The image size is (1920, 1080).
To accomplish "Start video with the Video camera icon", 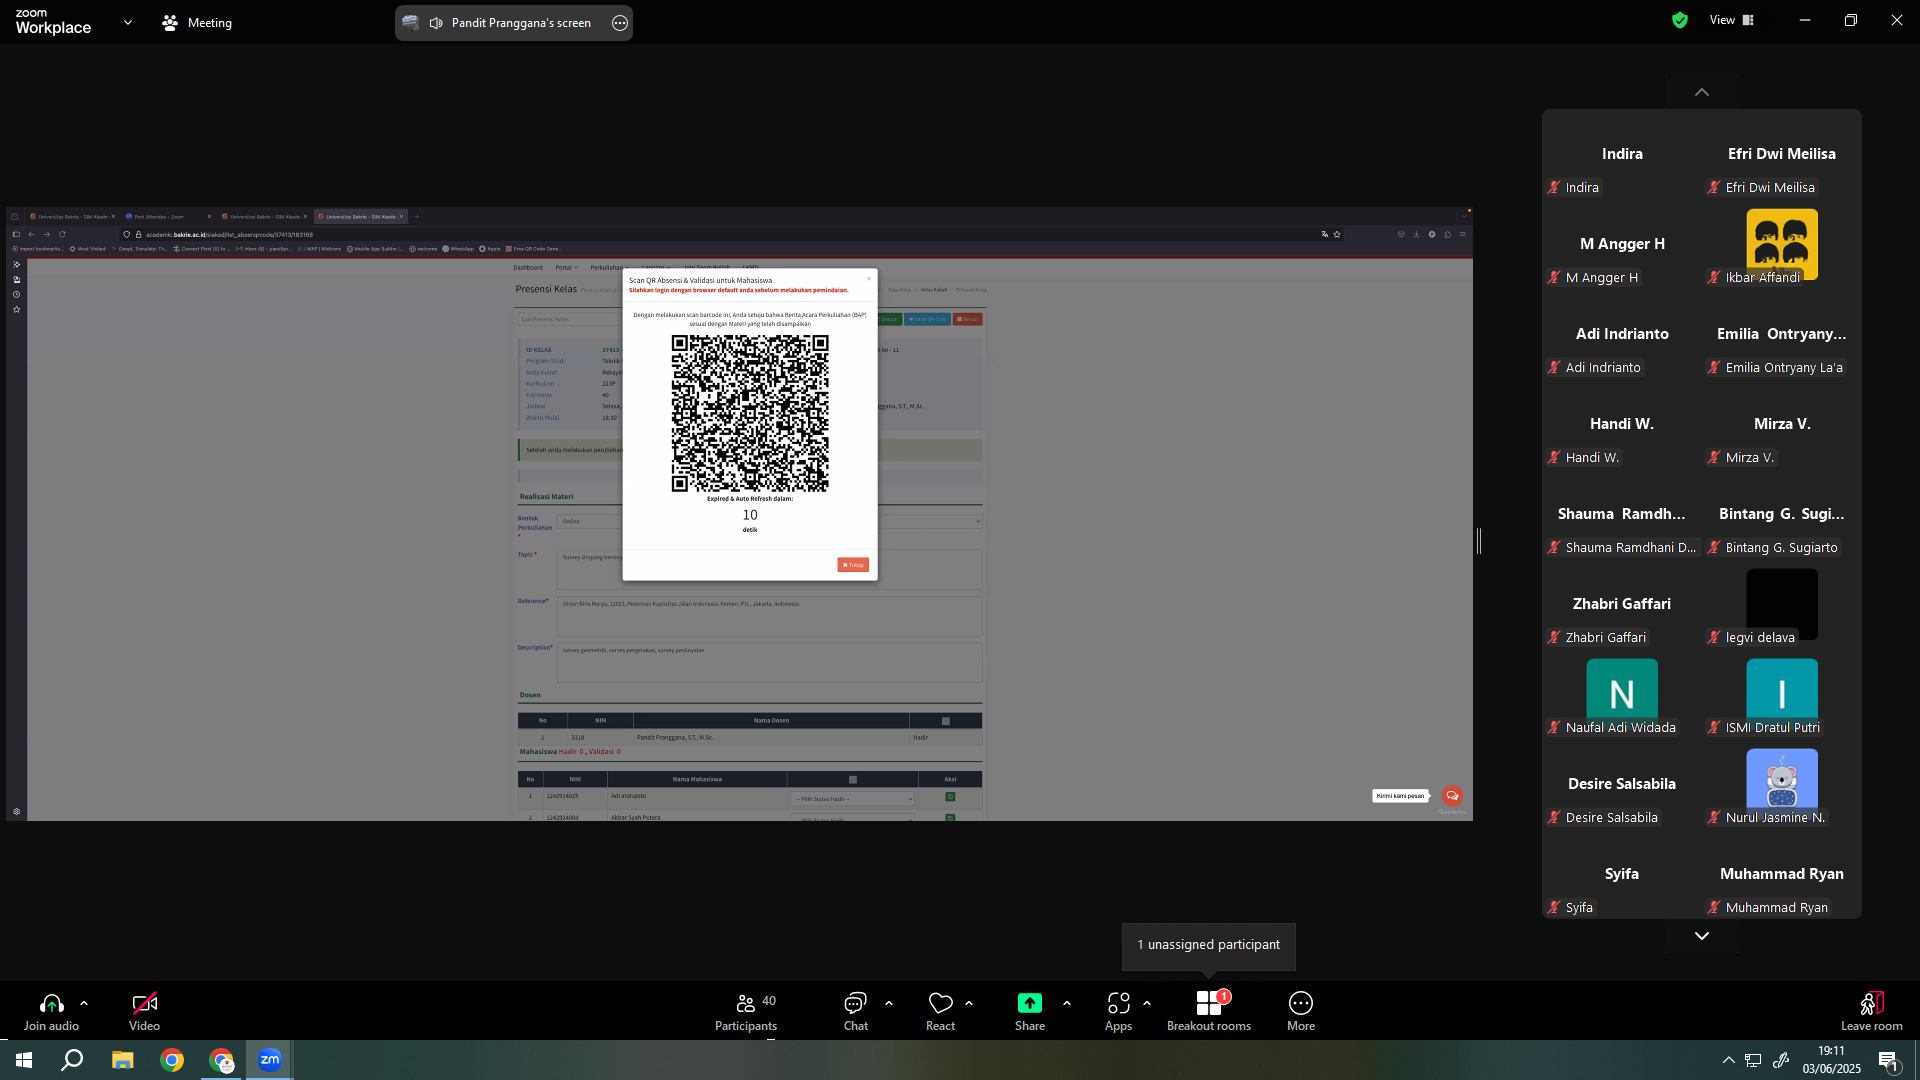I will 144,1003.
